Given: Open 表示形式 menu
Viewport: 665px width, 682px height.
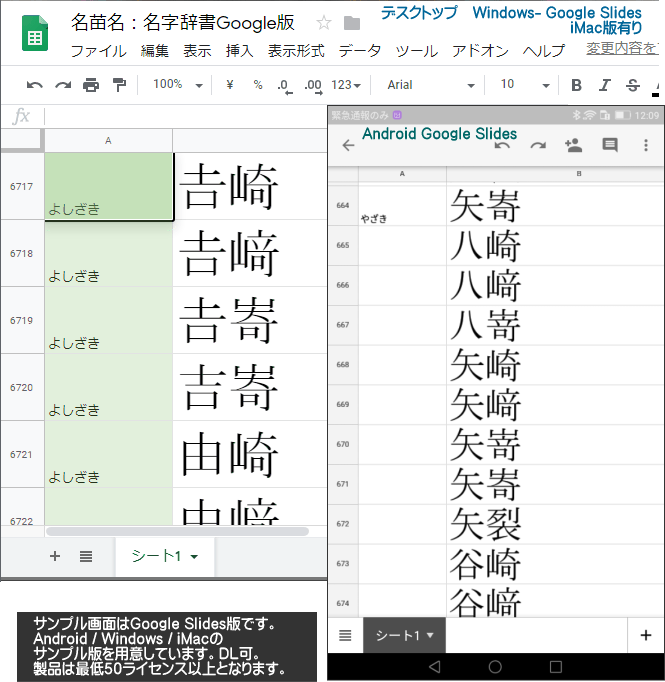Looking at the screenshot, I should tap(296, 51).
